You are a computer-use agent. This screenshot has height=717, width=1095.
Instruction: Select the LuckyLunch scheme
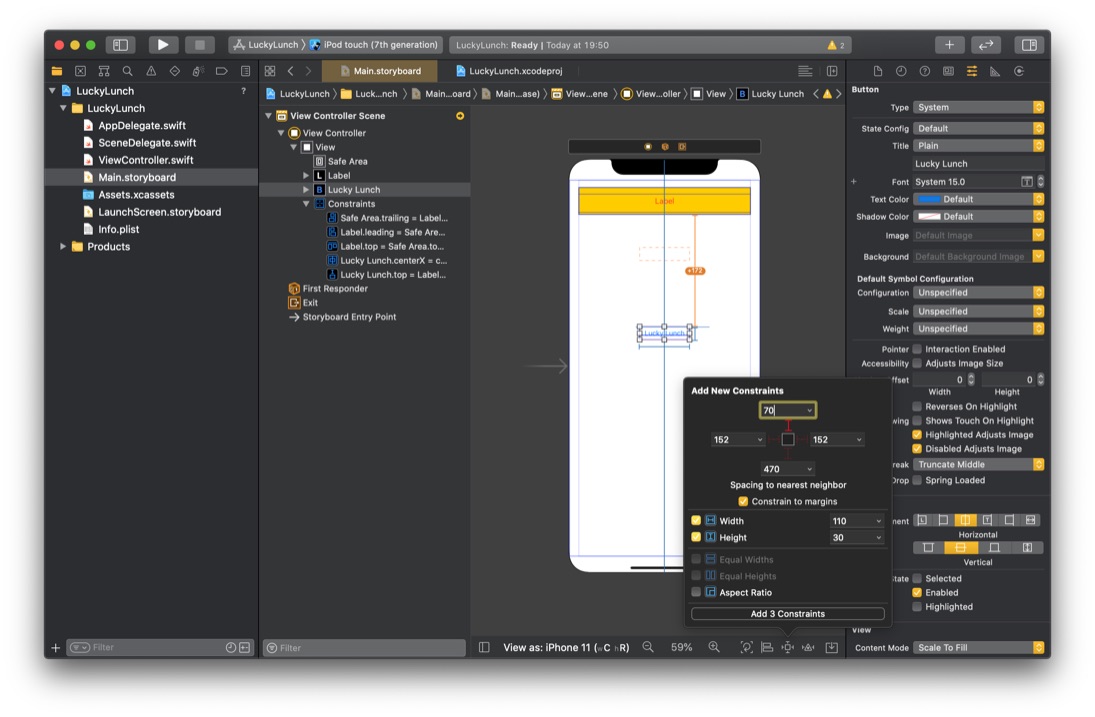pos(265,45)
